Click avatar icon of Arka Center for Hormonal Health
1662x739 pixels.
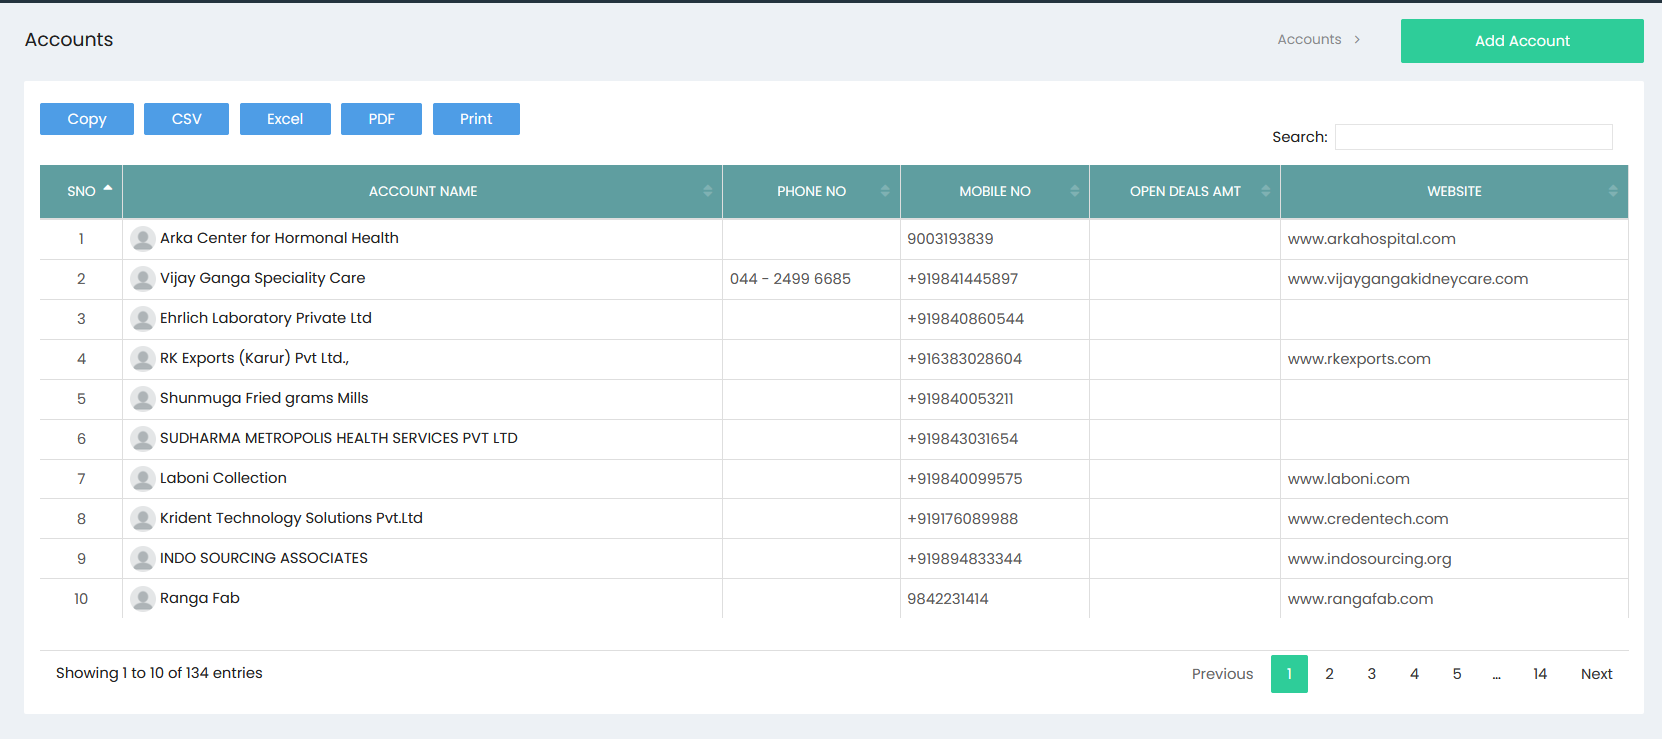pos(143,238)
